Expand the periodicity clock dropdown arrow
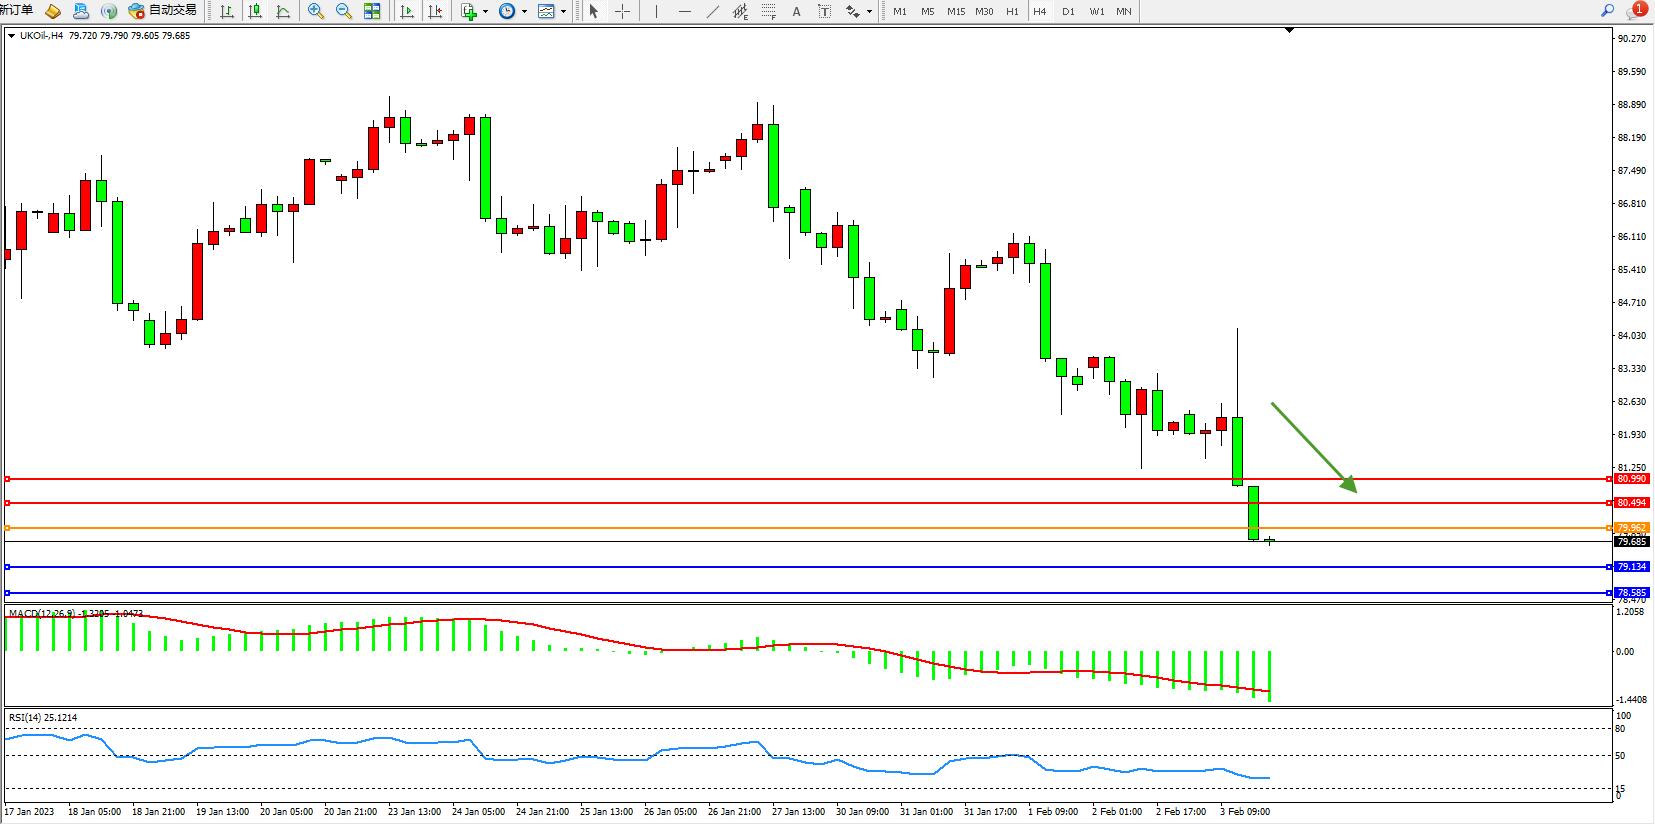 (x=524, y=12)
